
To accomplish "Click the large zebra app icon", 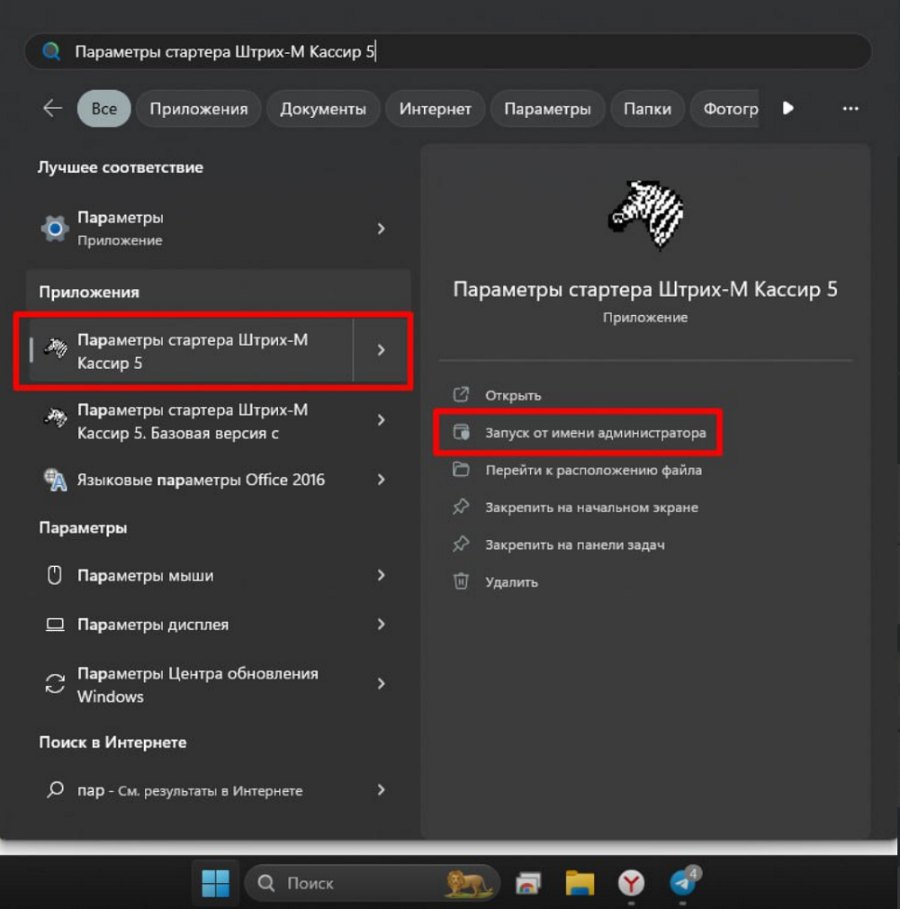I will pyautogui.click(x=645, y=214).
